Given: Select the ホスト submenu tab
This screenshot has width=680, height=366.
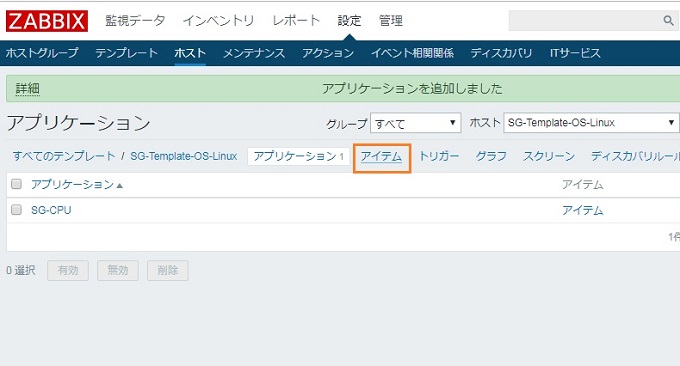Looking at the screenshot, I should 190,53.
